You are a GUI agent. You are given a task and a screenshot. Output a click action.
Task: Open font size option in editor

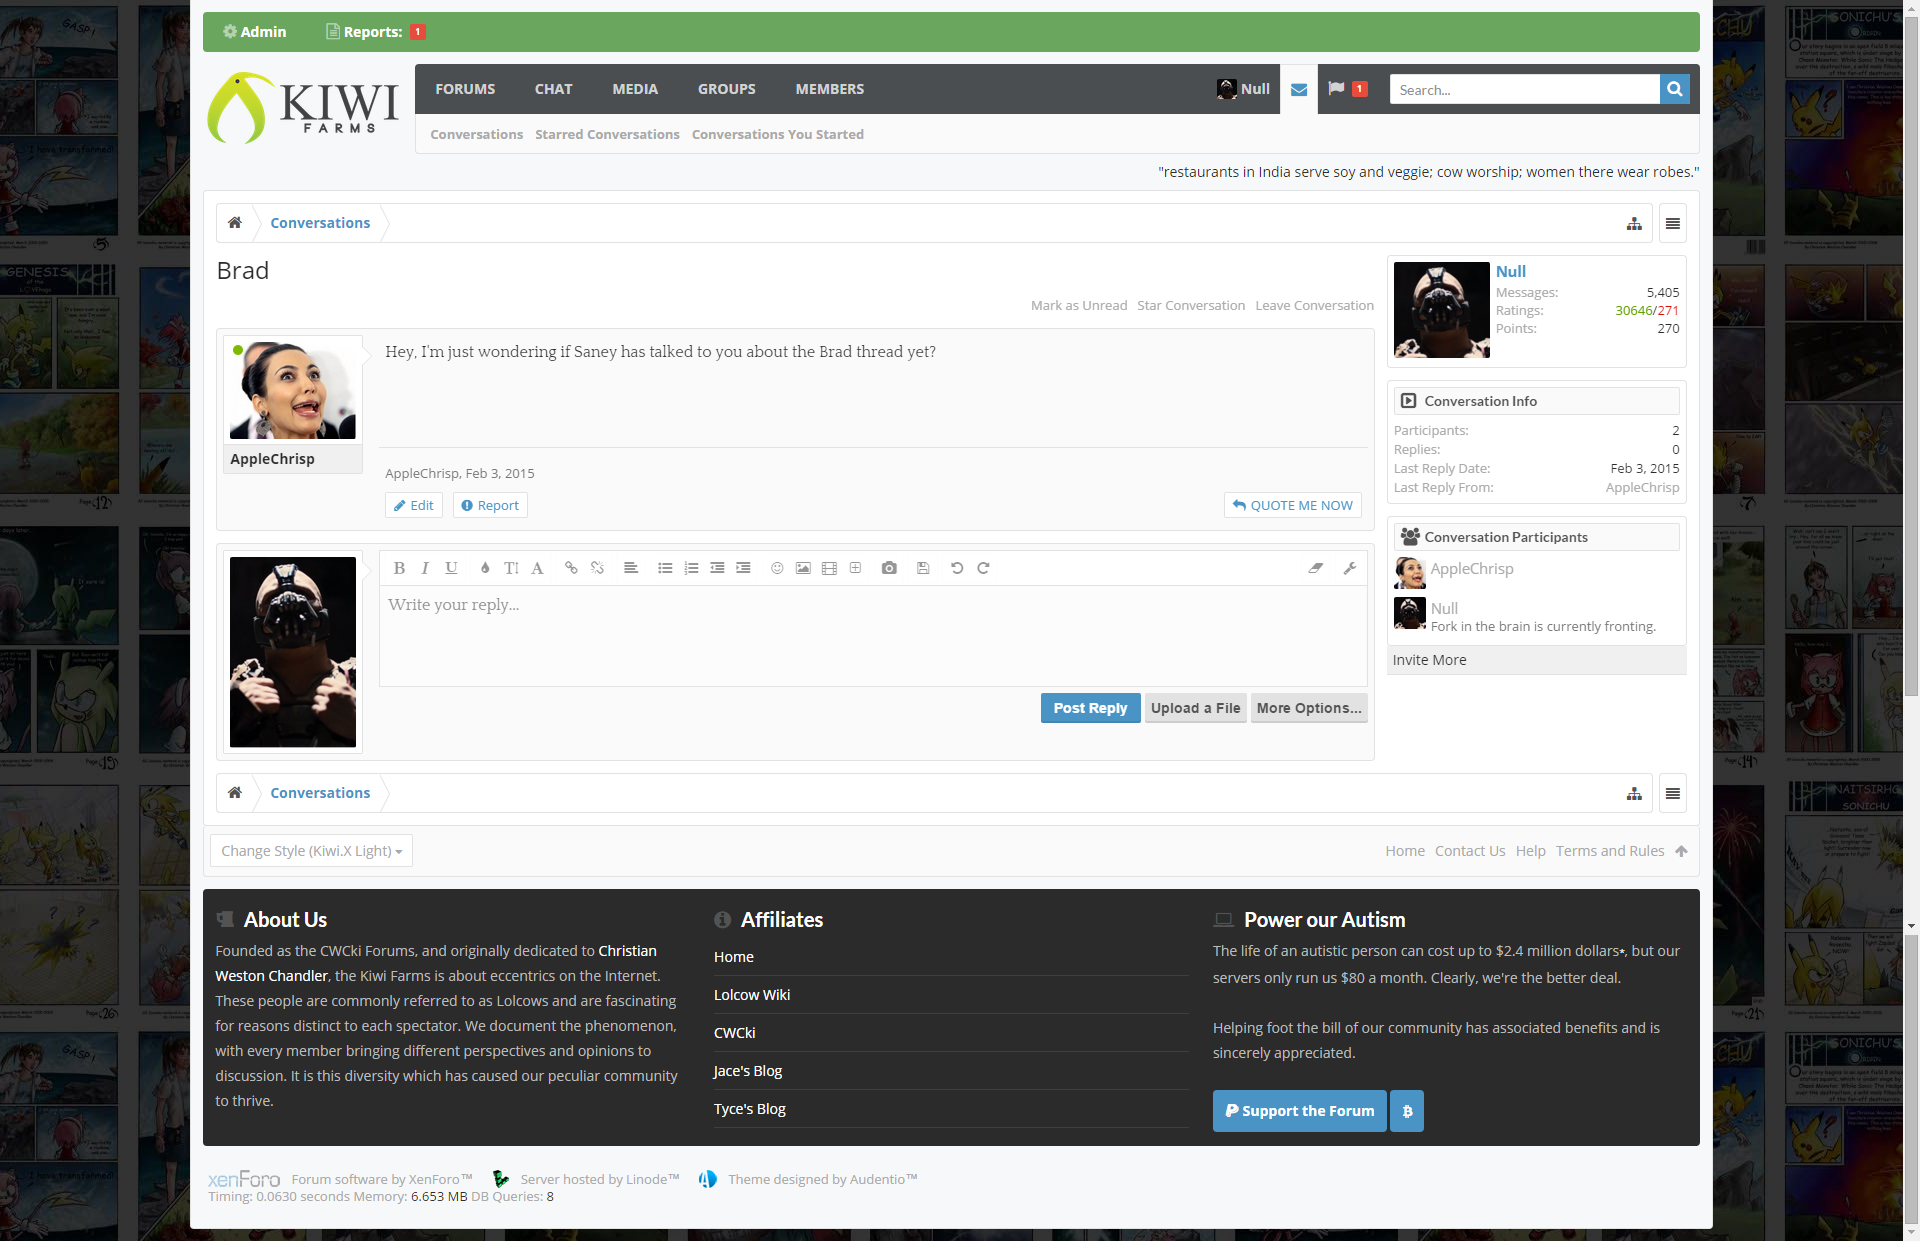coord(511,568)
